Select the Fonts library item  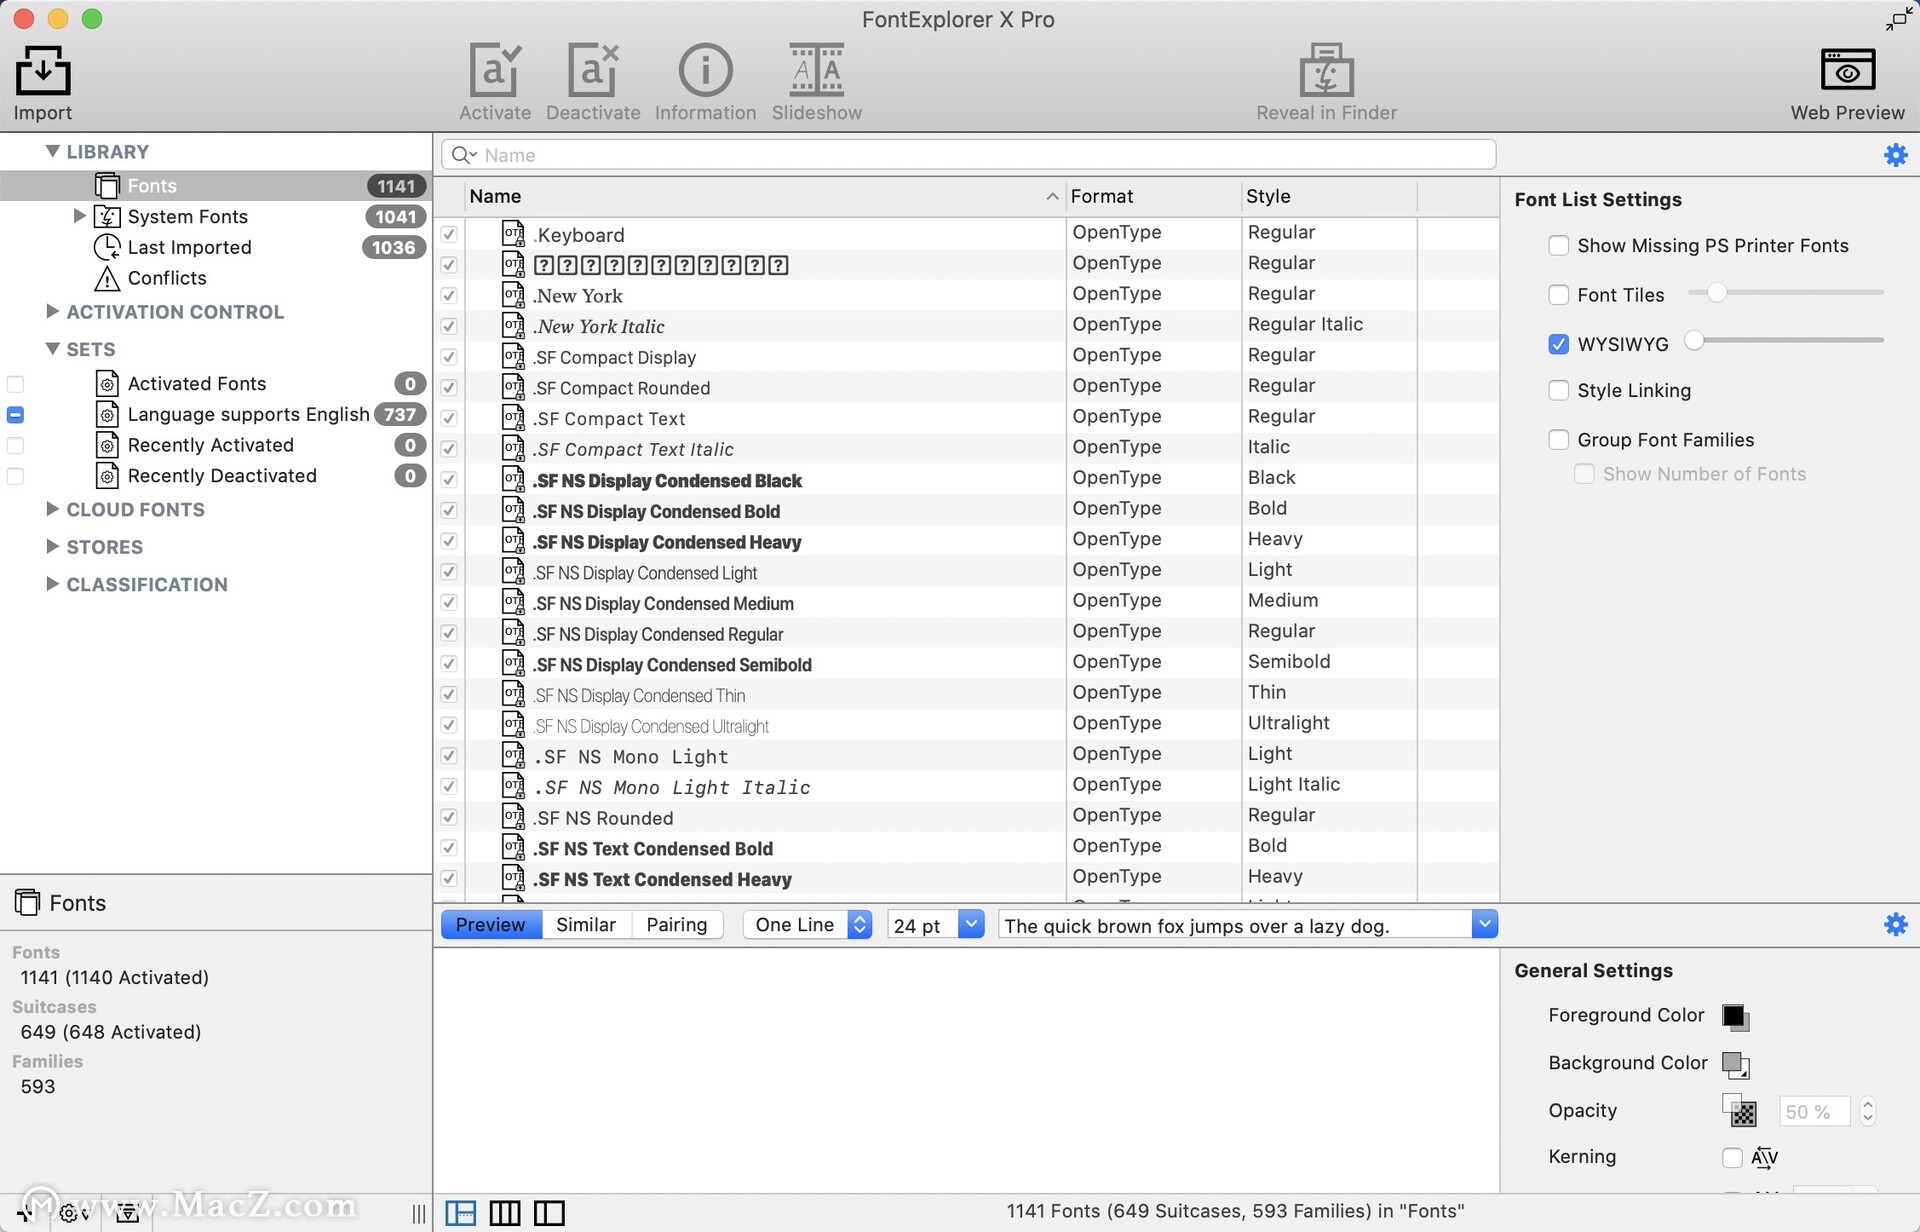pyautogui.click(x=214, y=186)
